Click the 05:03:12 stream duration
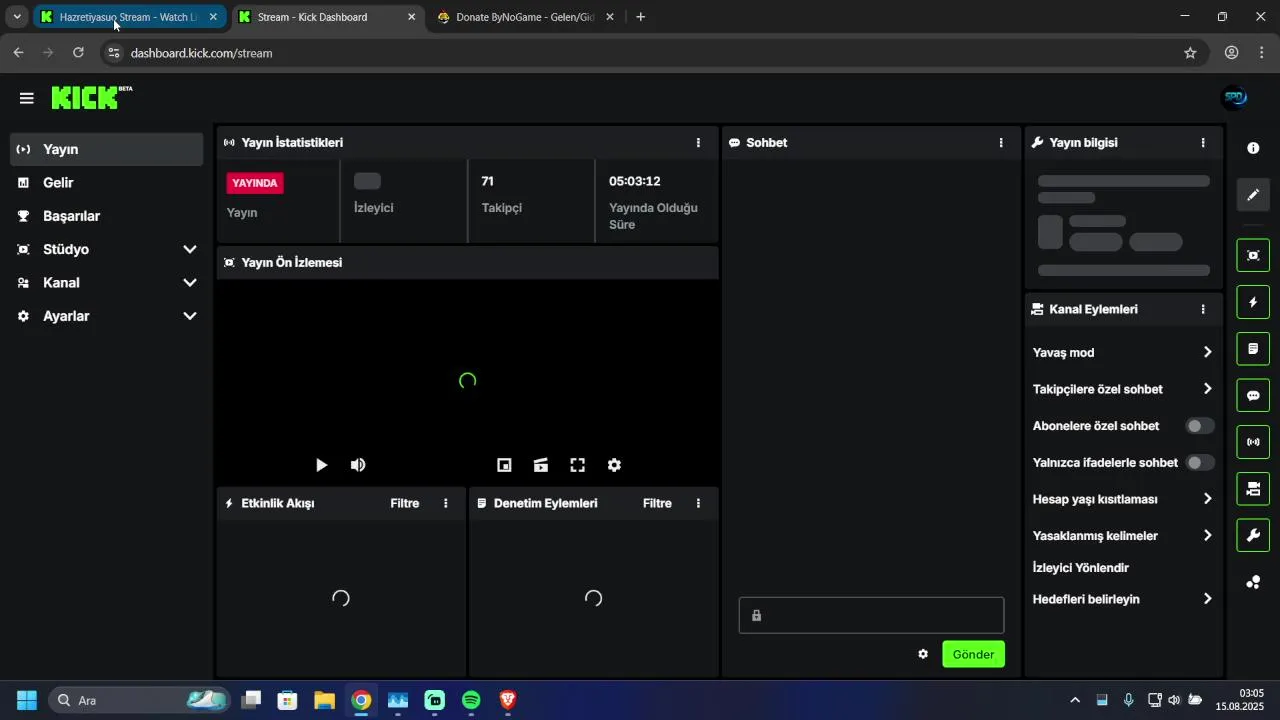Screen dimensions: 1280x720 point(635,181)
